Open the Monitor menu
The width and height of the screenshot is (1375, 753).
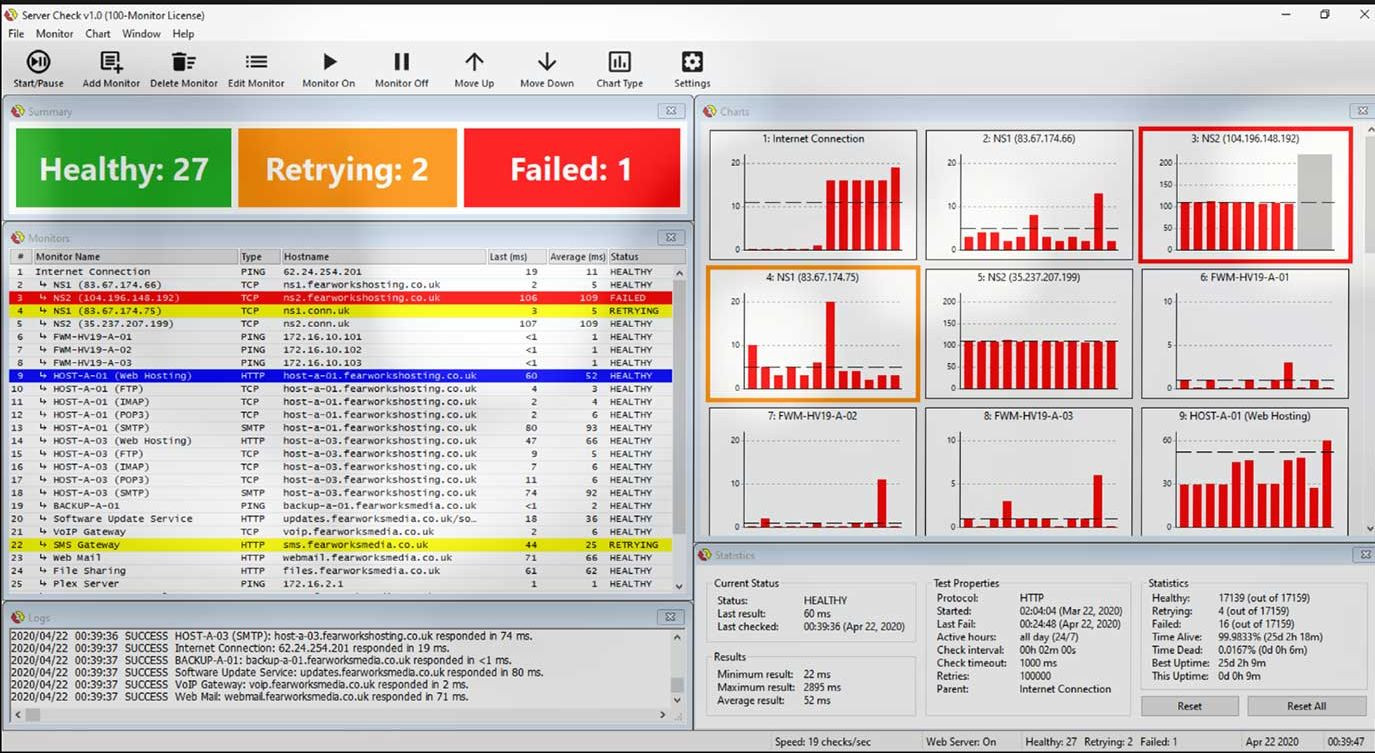pyautogui.click(x=55, y=33)
